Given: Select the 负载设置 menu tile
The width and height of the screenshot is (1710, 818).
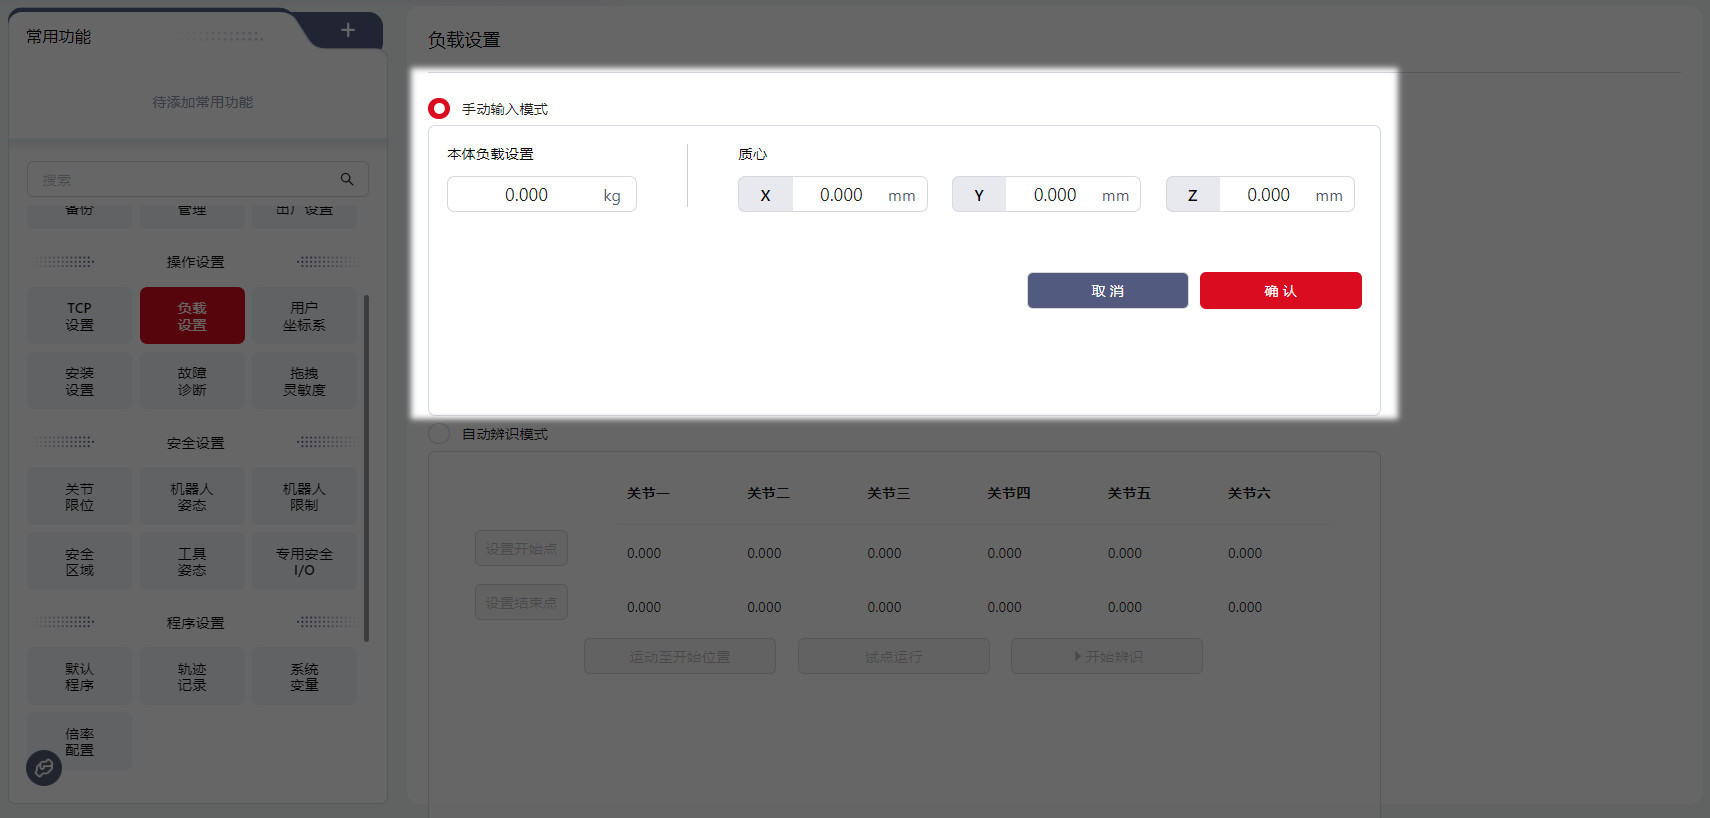Looking at the screenshot, I should 192,316.
